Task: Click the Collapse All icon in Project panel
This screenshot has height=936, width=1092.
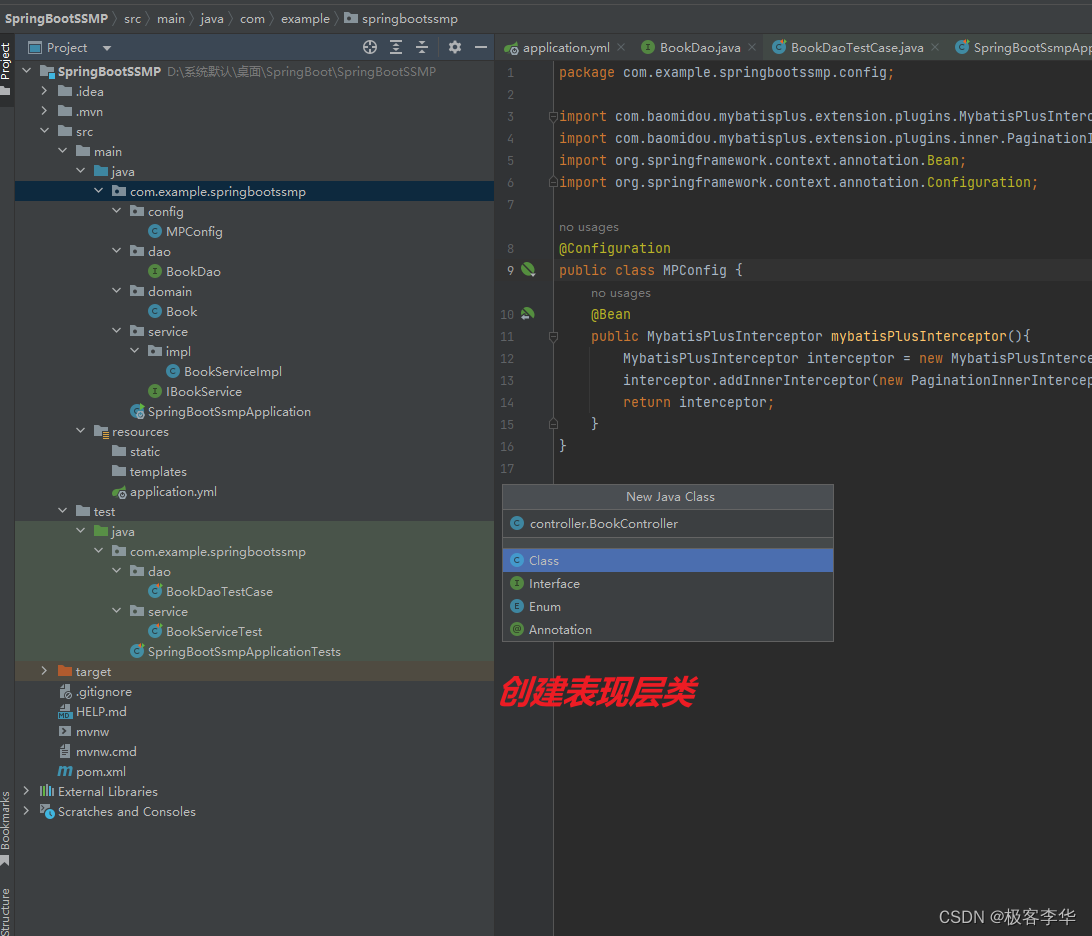Action: pos(422,47)
